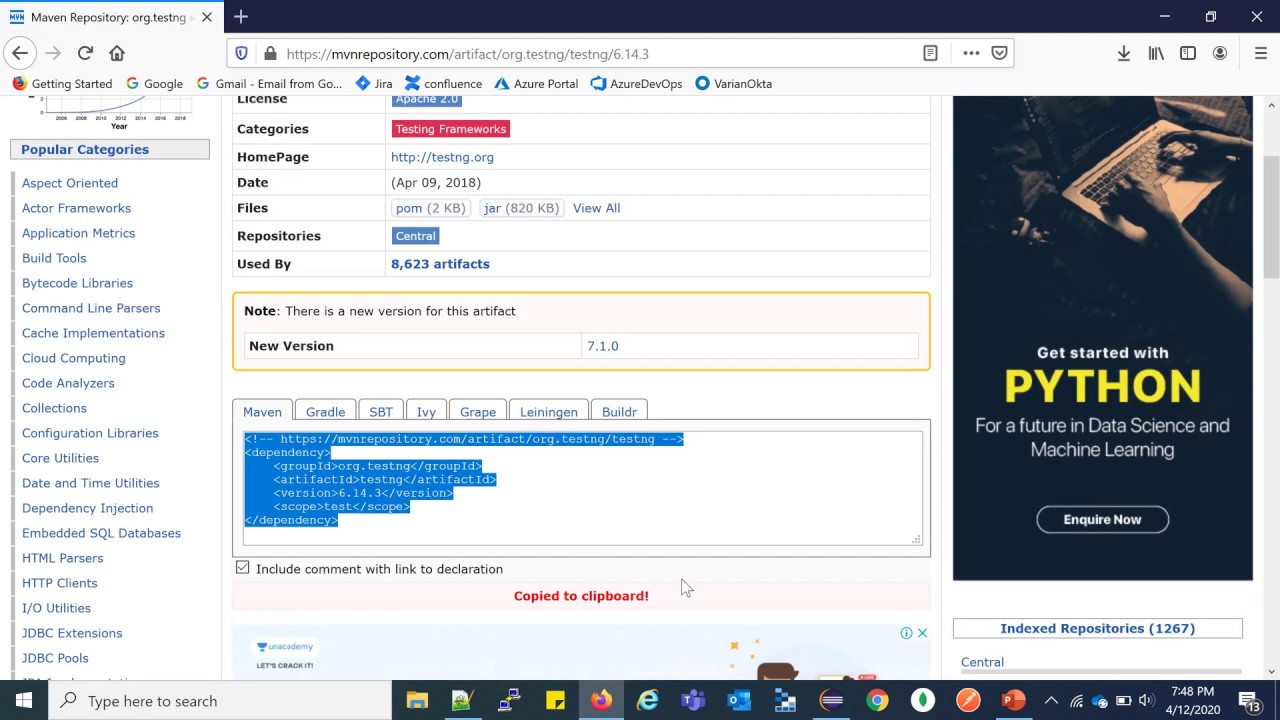Open the 8,623 artifacts link
The height and width of the screenshot is (720, 1280).
pyautogui.click(x=440, y=264)
